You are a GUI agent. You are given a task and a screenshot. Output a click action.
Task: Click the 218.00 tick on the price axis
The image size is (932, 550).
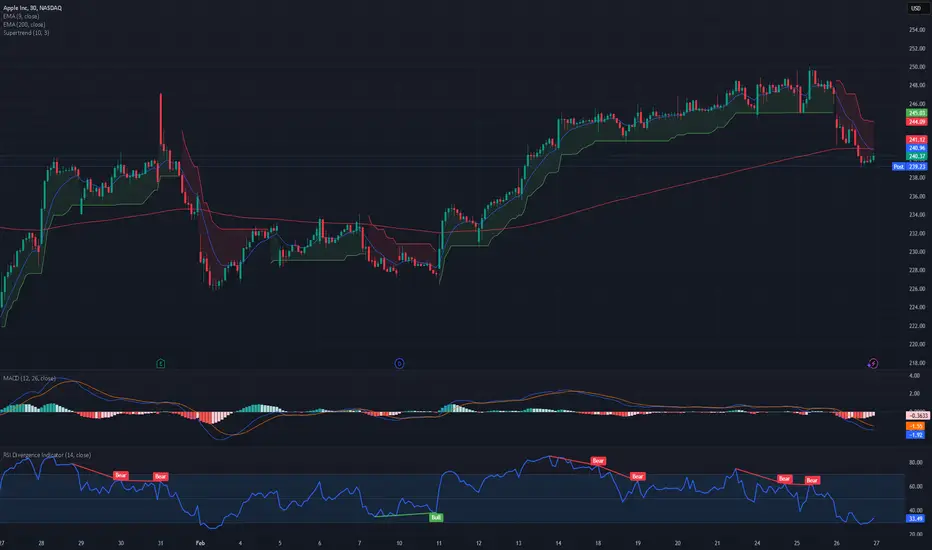[917, 363]
